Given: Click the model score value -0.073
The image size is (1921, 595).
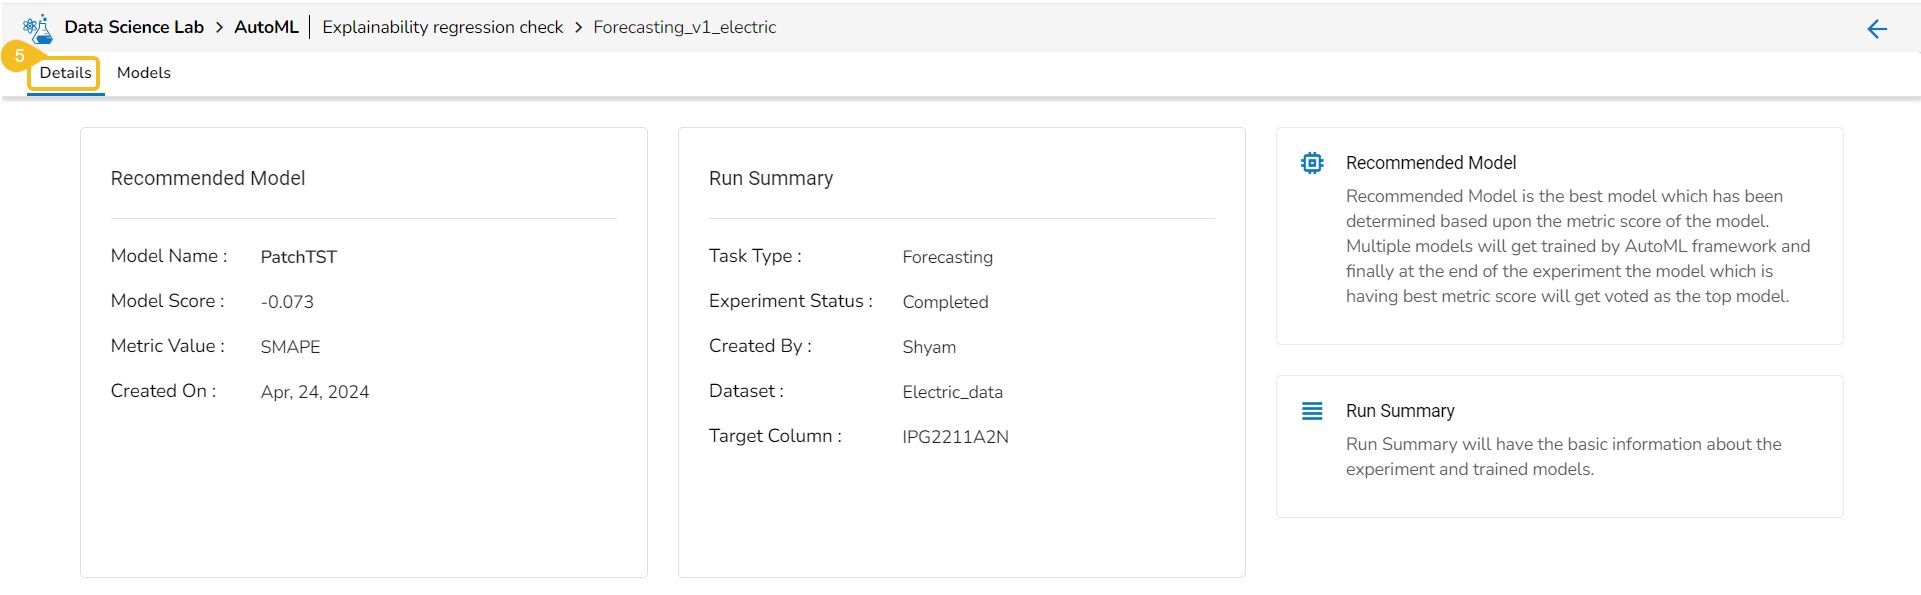Looking at the screenshot, I should click(x=287, y=302).
